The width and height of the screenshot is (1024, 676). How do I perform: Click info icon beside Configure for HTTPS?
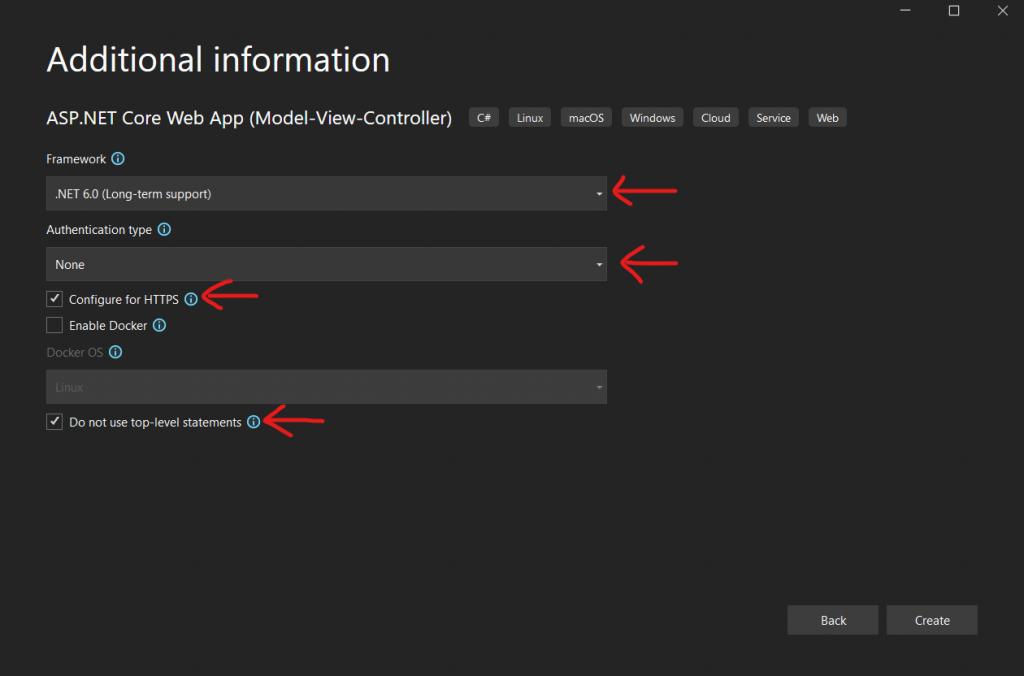191,299
